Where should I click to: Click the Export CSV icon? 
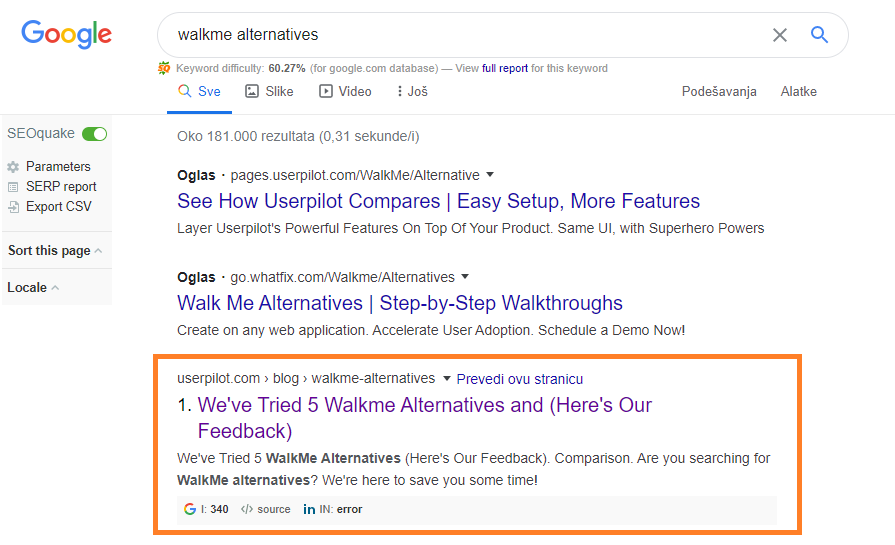(x=13, y=207)
